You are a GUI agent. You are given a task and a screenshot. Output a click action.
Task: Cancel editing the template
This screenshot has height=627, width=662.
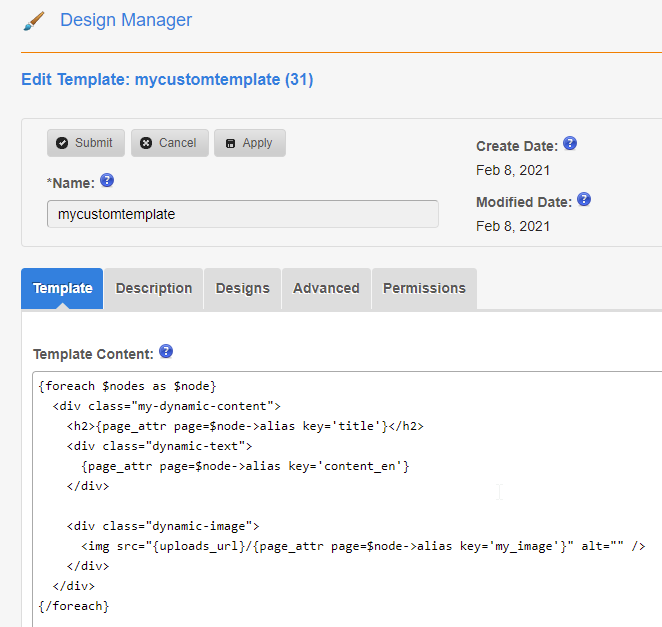click(x=169, y=143)
